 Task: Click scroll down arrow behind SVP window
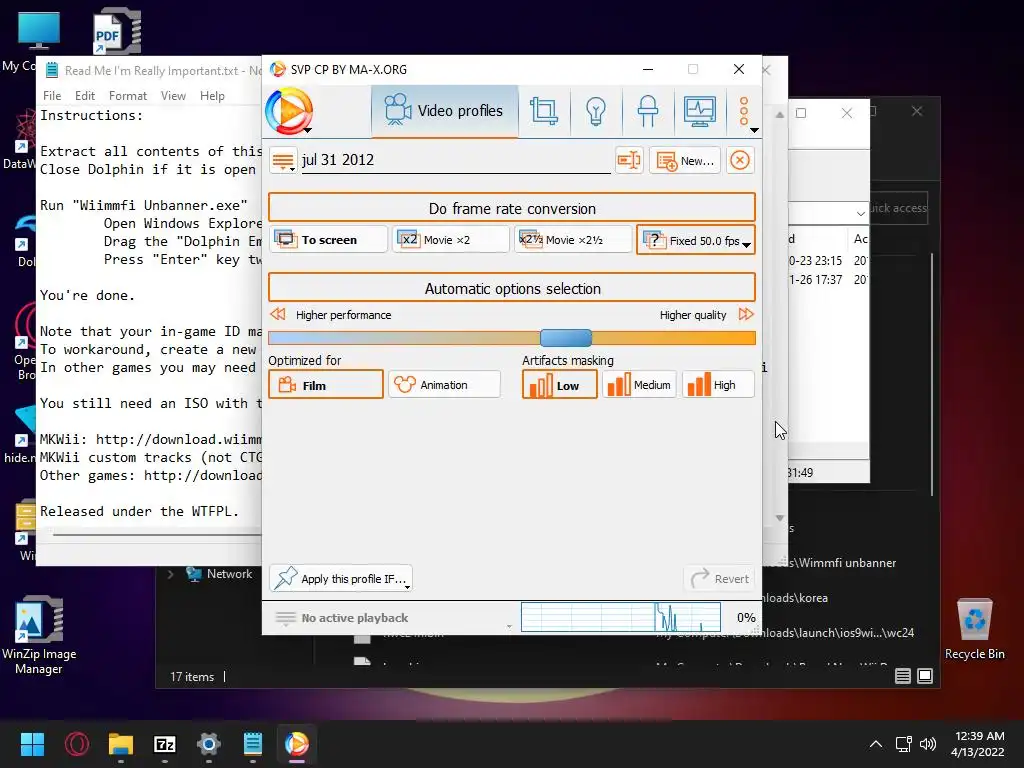click(x=780, y=518)
